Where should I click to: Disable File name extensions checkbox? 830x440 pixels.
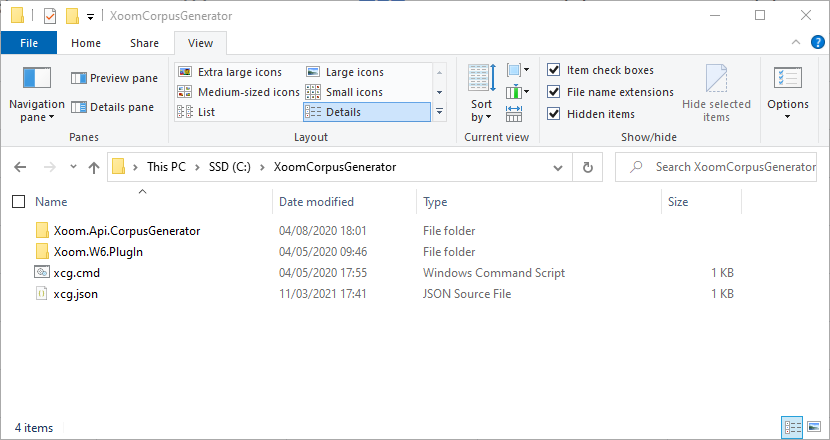tap(553, 92)
